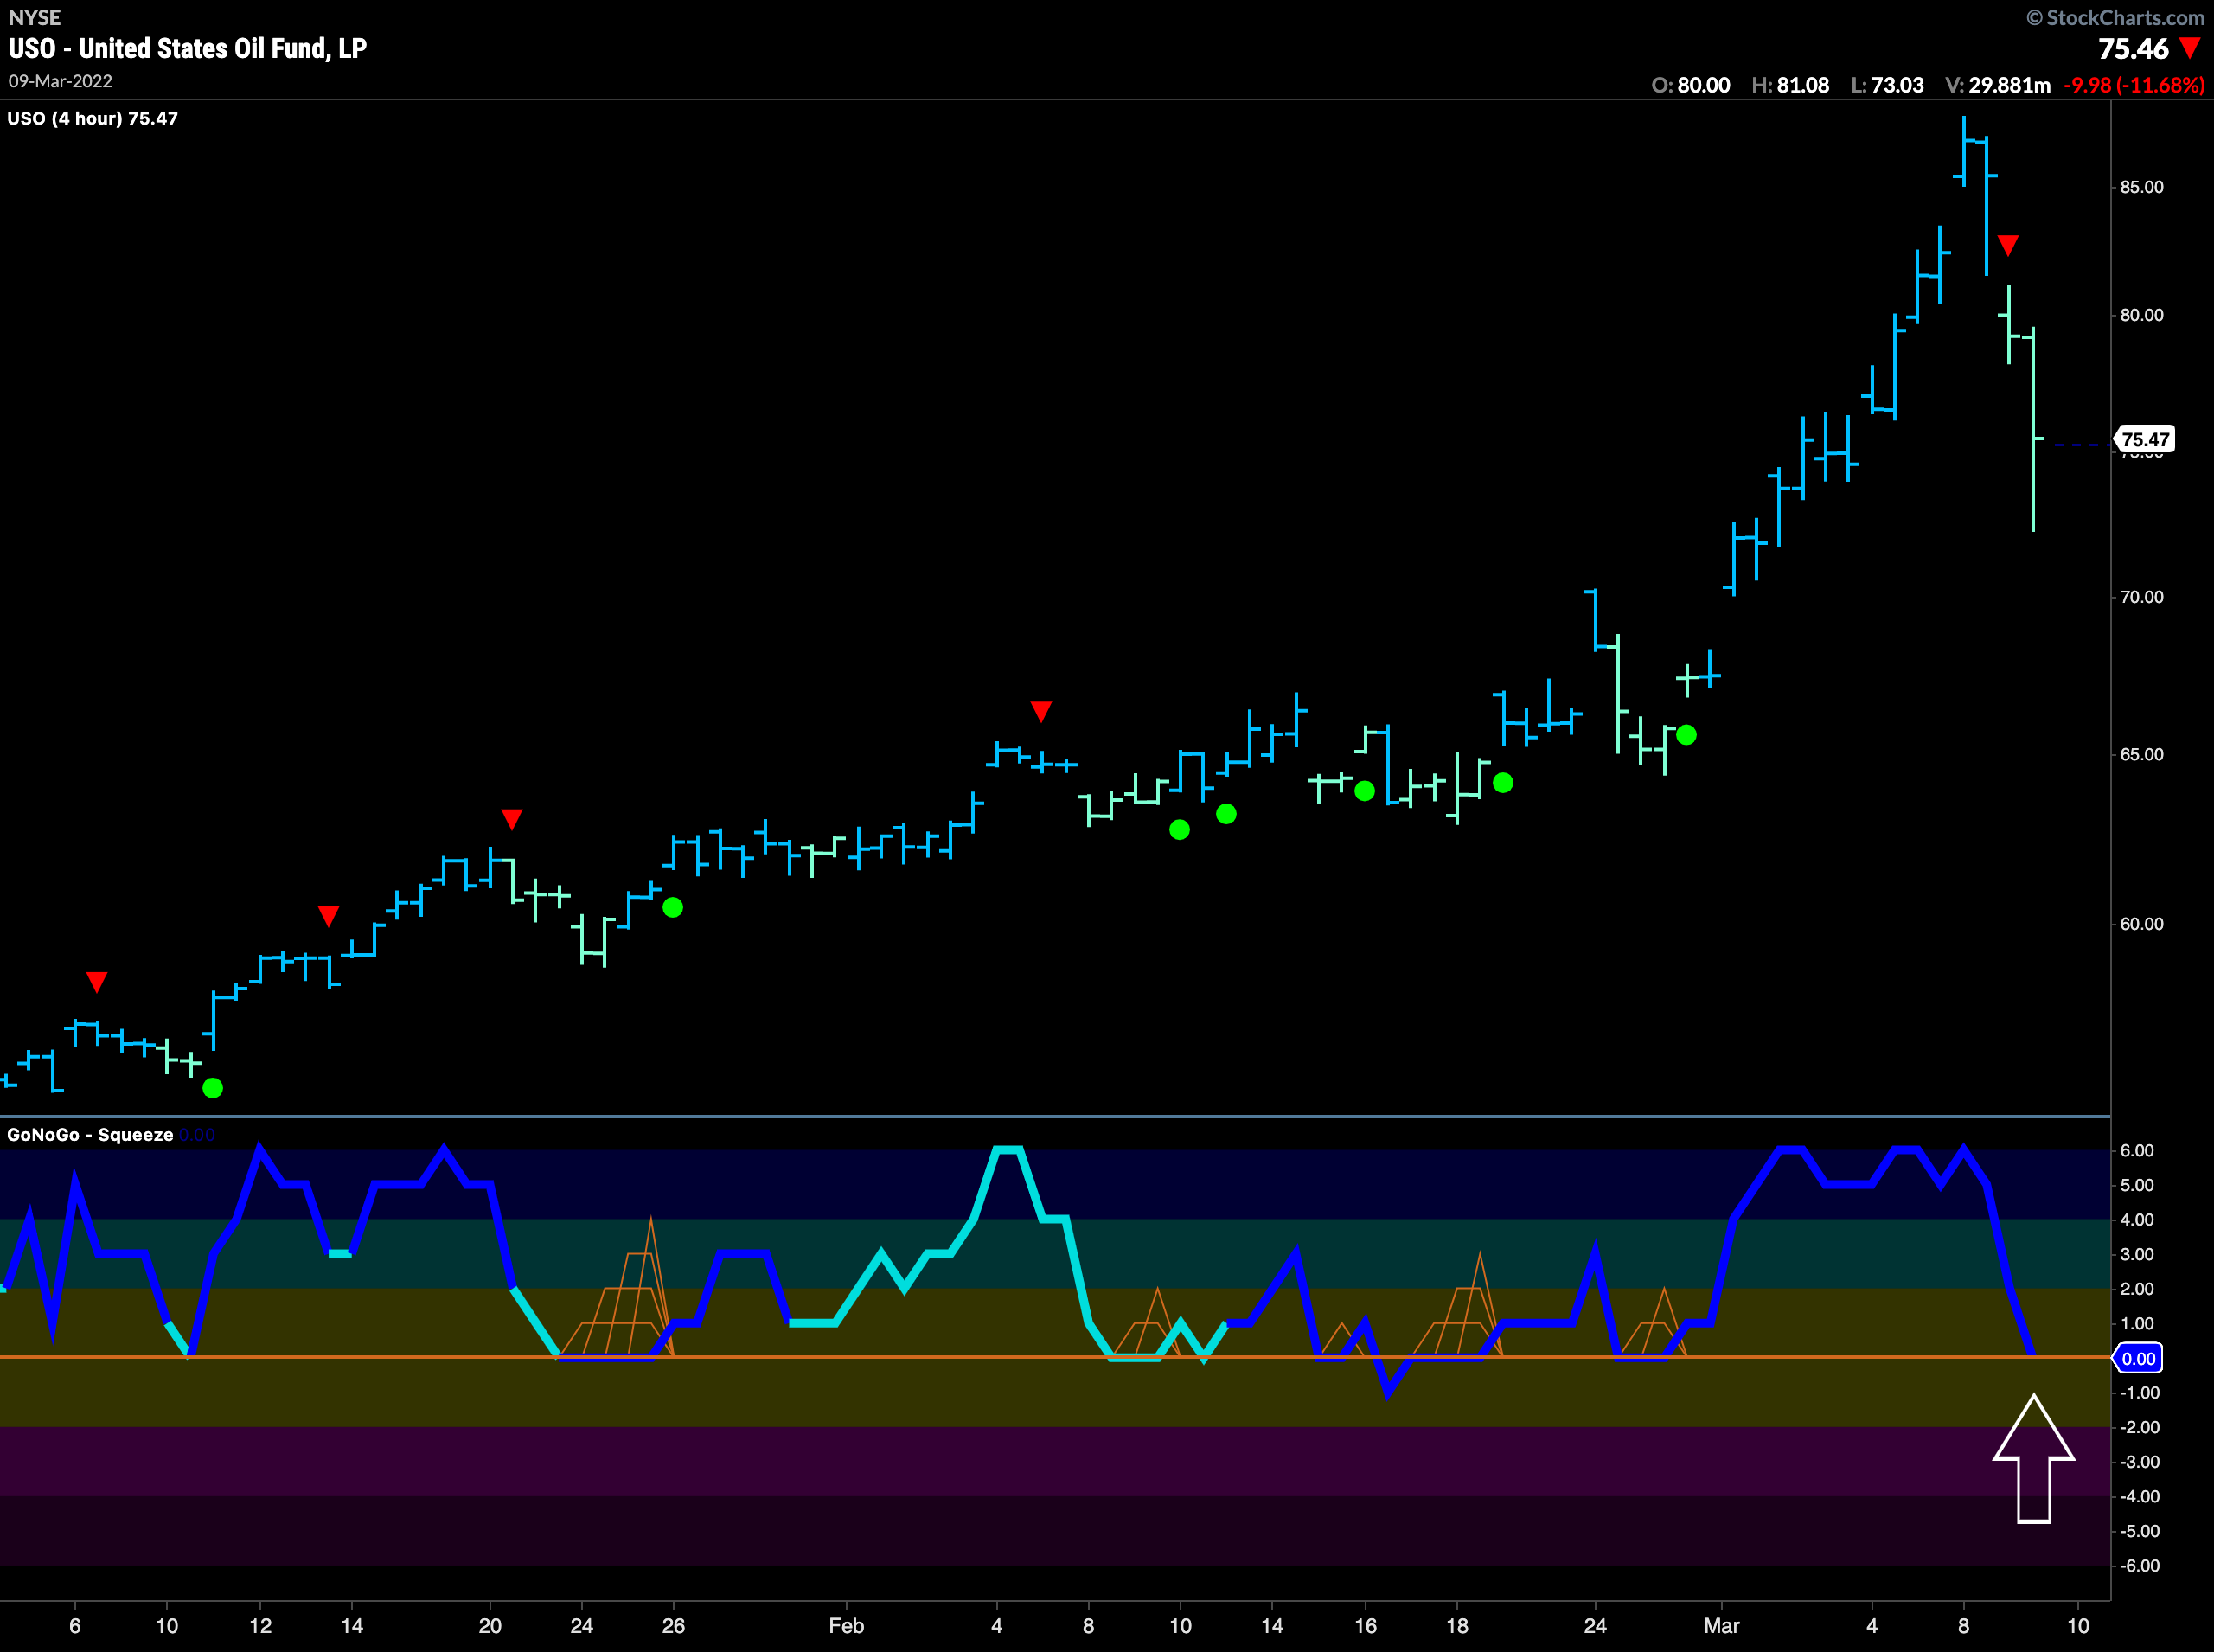Select the 26 date axis label
2214x1652 pixels.
click(x=673, y=1625)
